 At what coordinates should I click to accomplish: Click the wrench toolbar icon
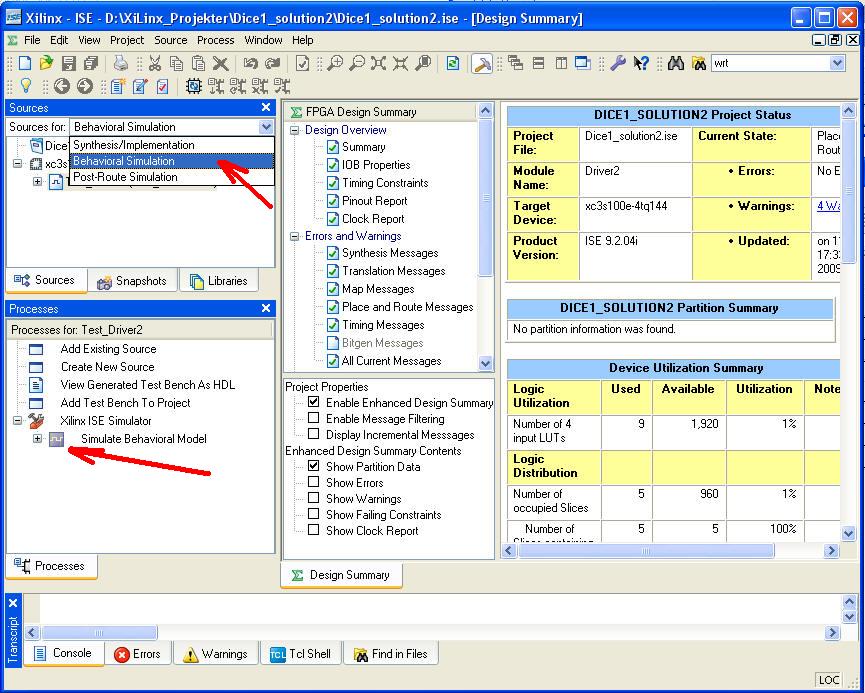tap(618, 63)
